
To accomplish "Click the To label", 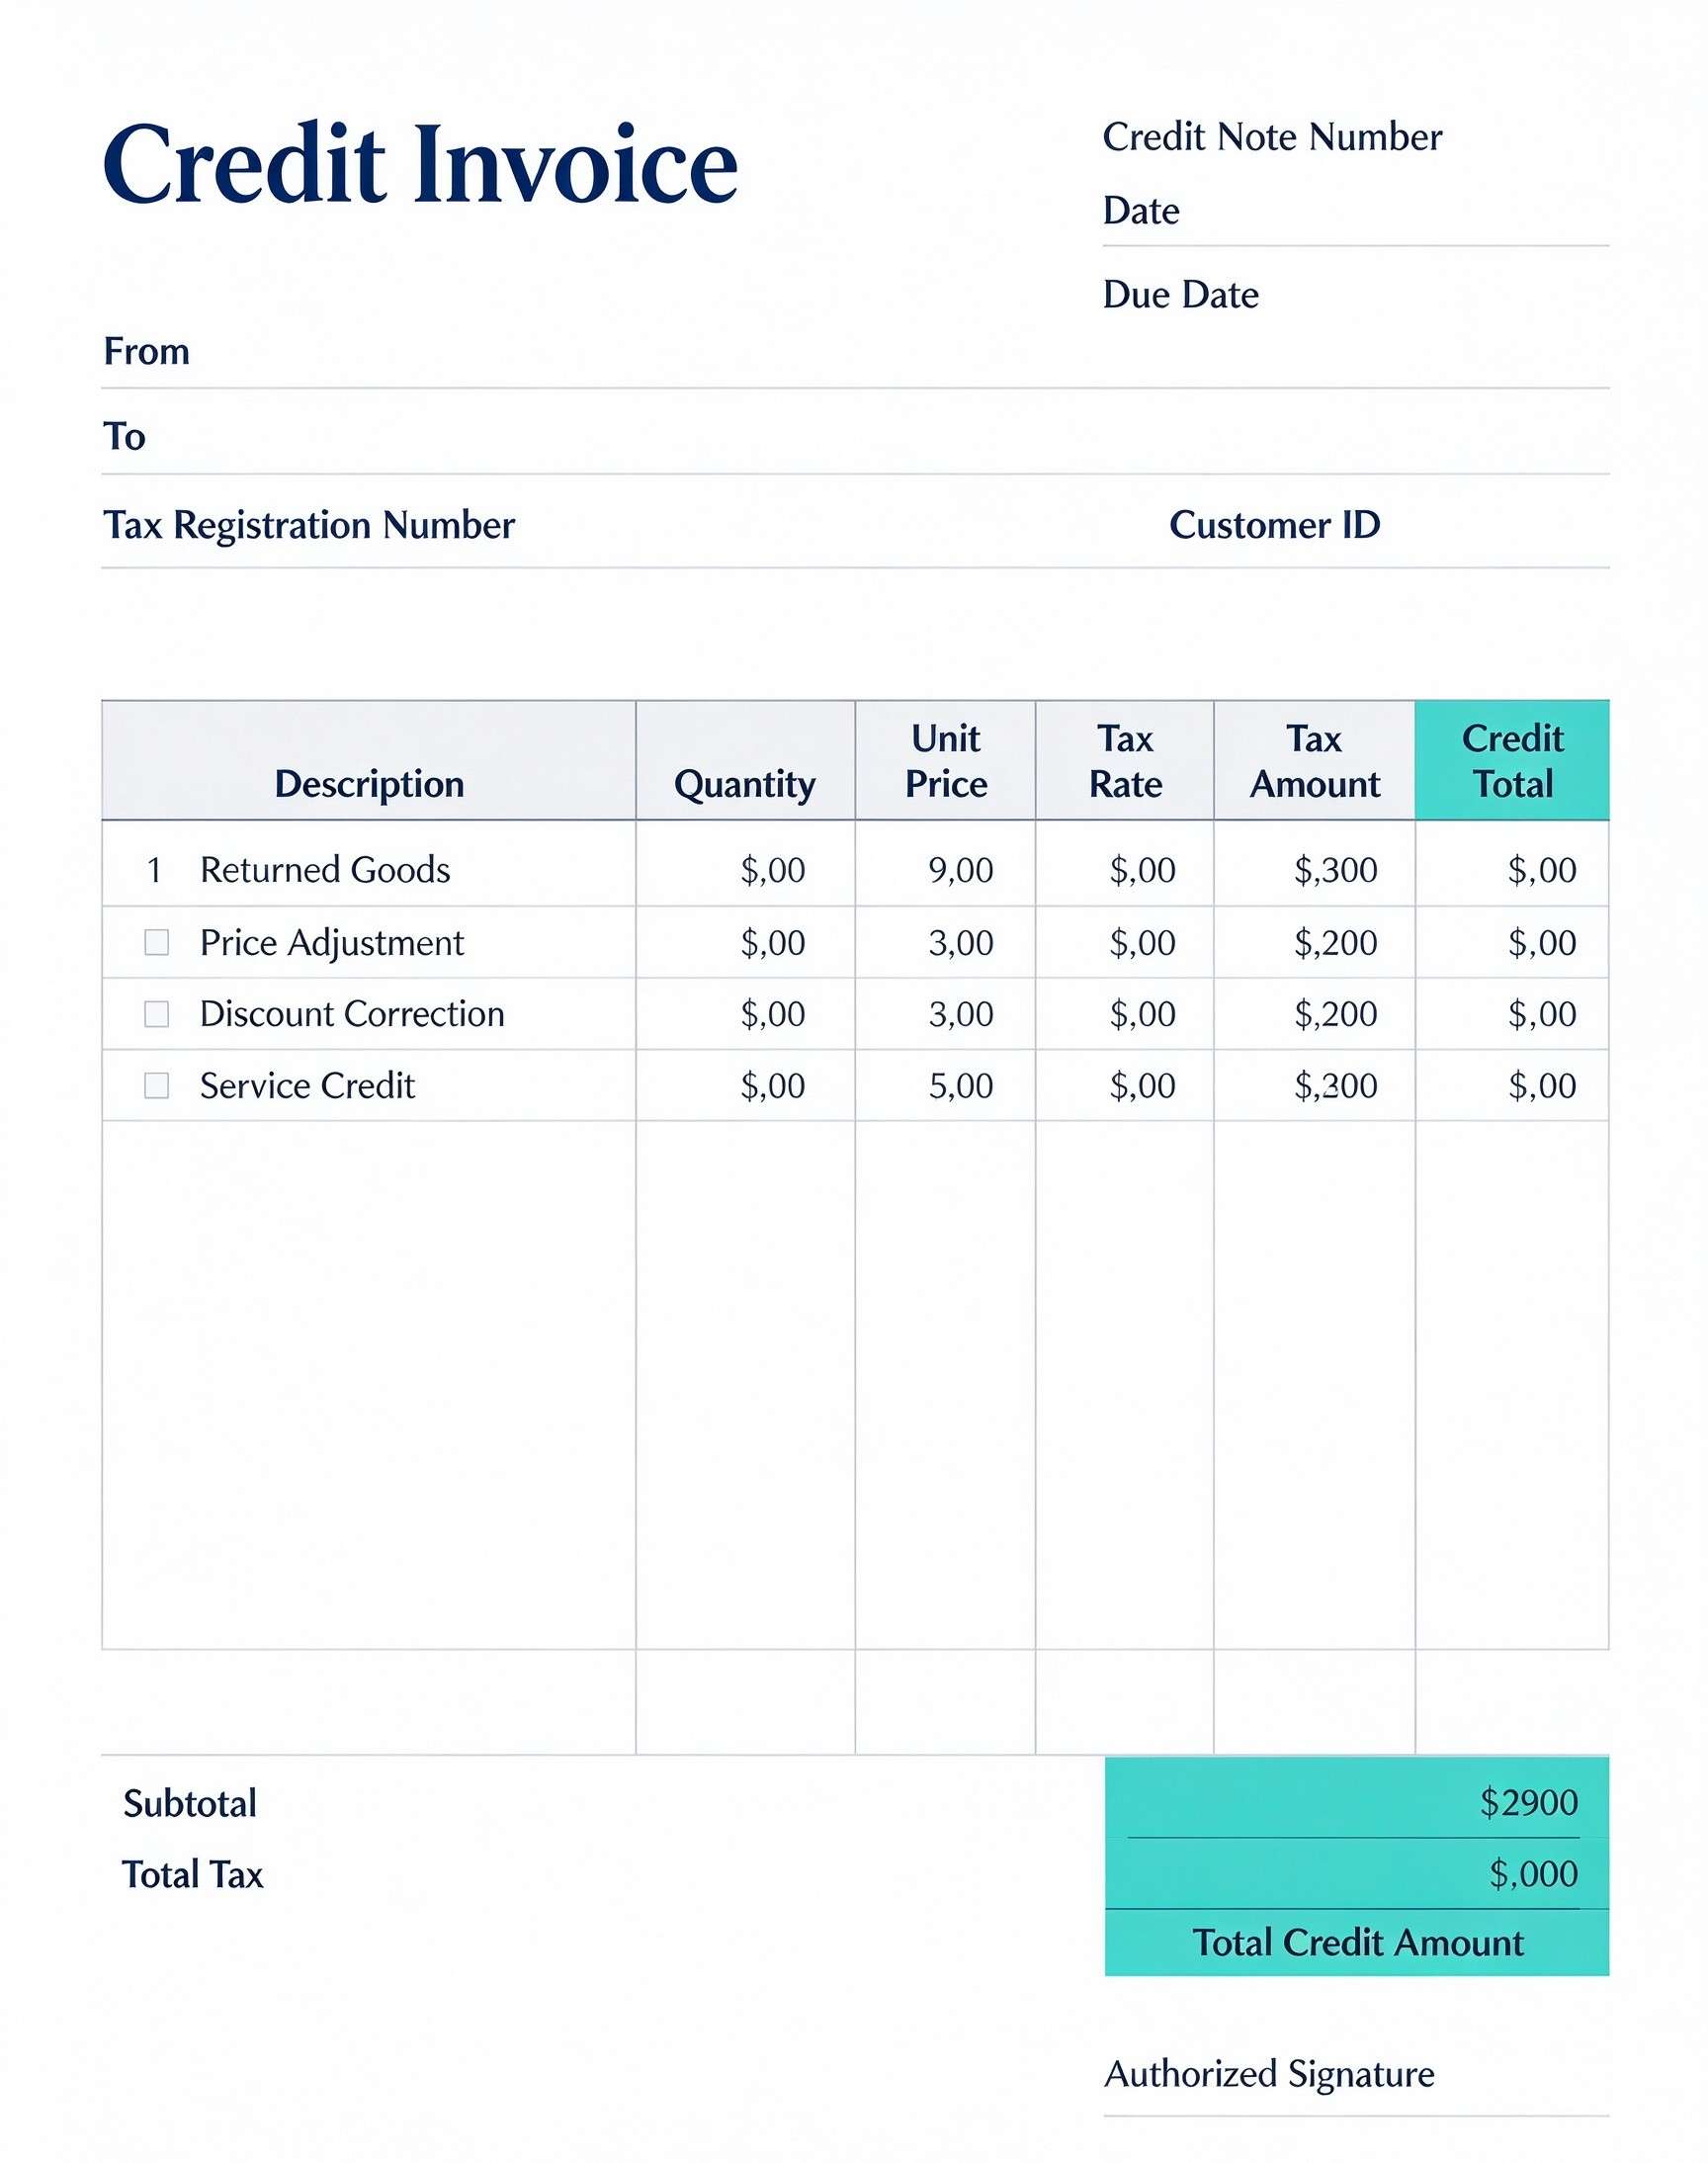I will 125,436.
